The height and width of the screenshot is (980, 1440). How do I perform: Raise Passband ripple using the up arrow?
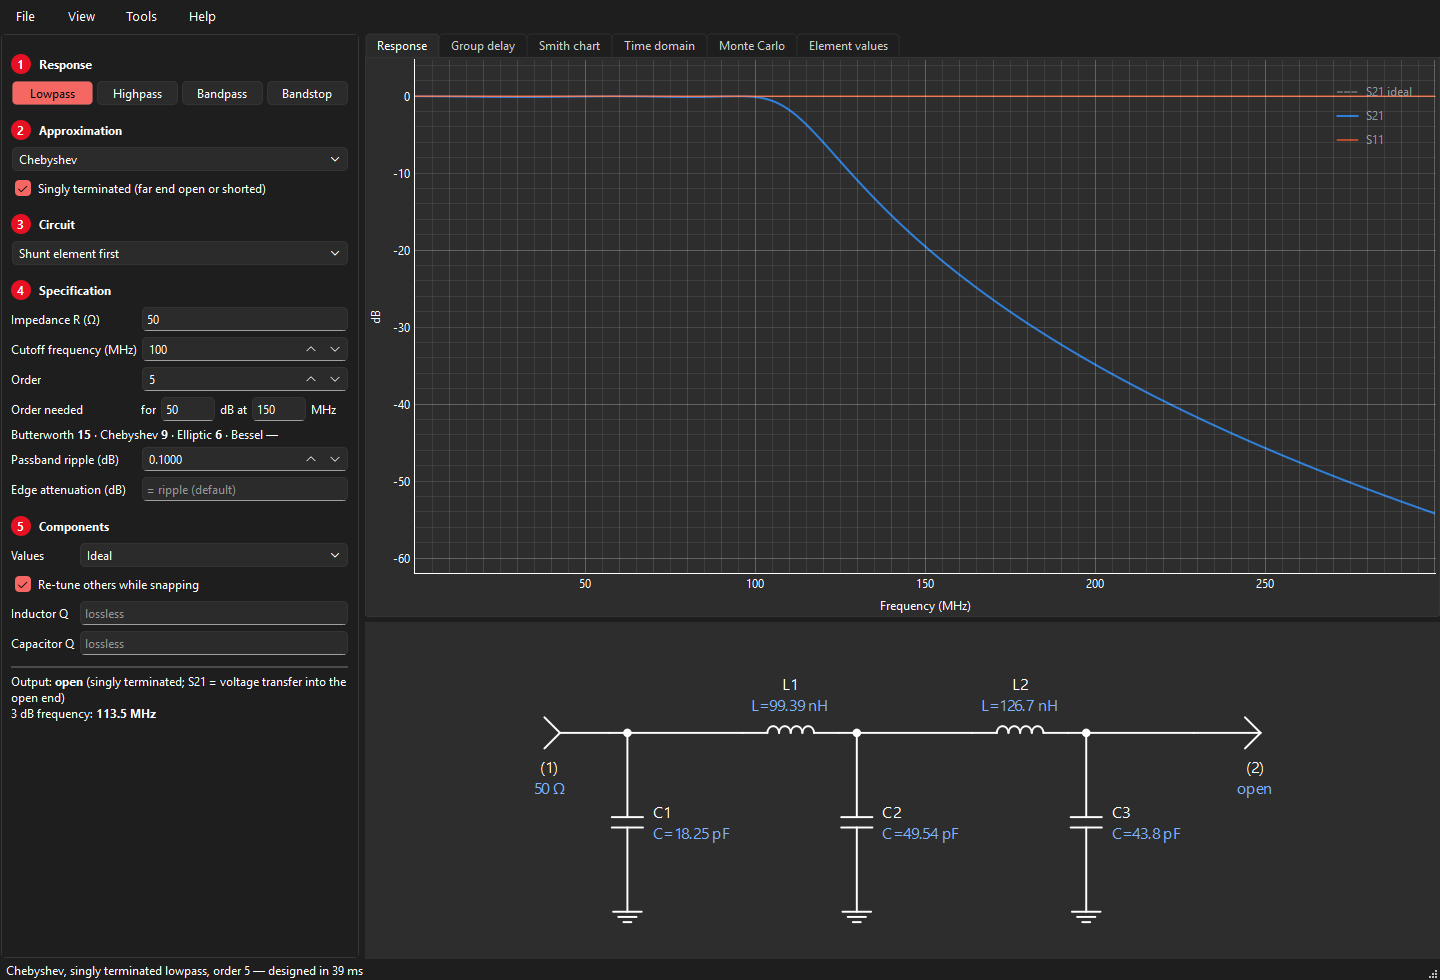point(311,459)
